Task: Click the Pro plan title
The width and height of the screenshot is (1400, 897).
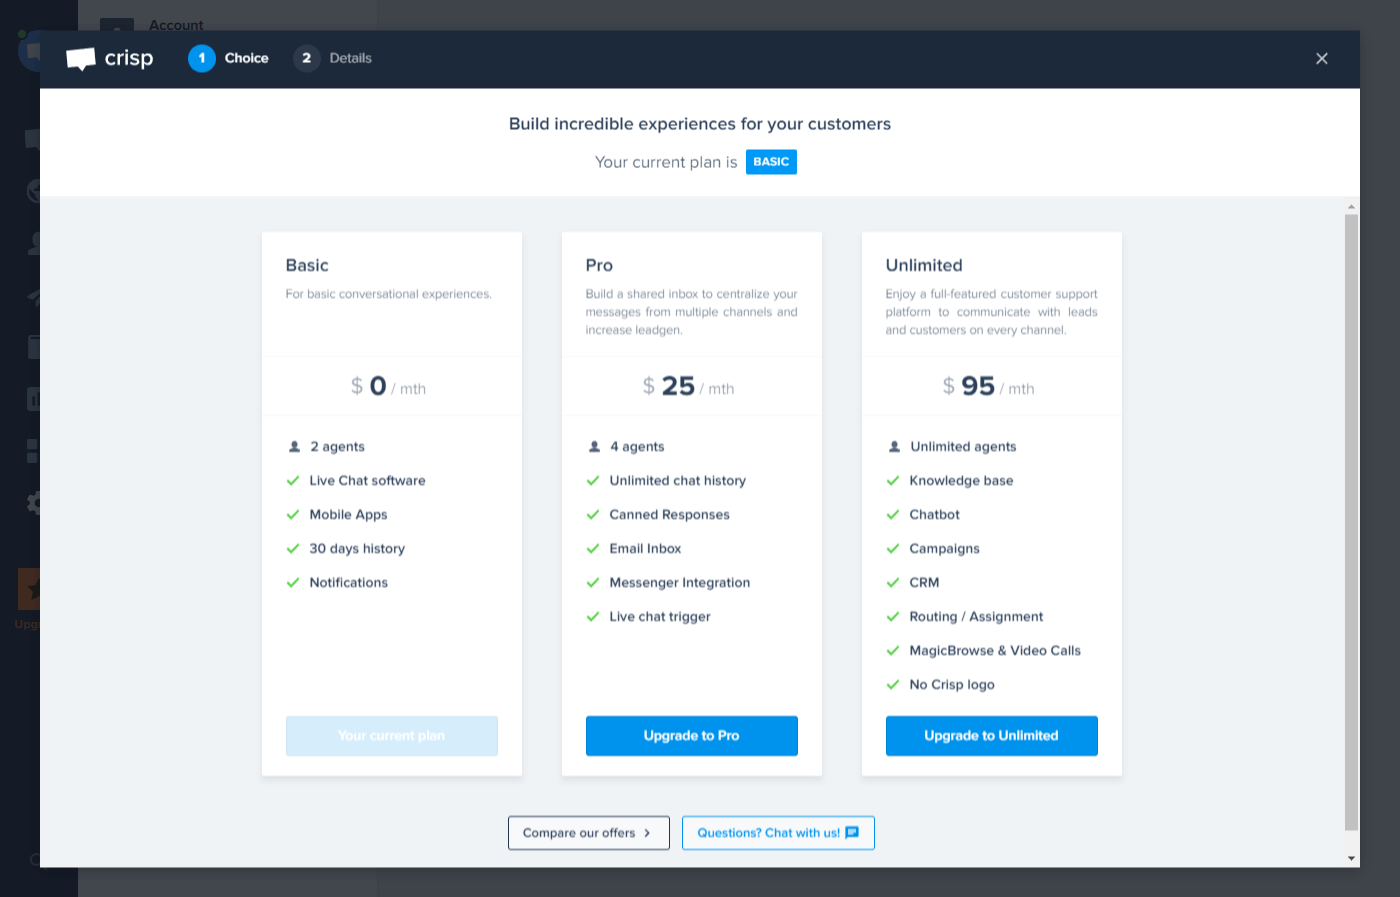Action: [599, 265]
